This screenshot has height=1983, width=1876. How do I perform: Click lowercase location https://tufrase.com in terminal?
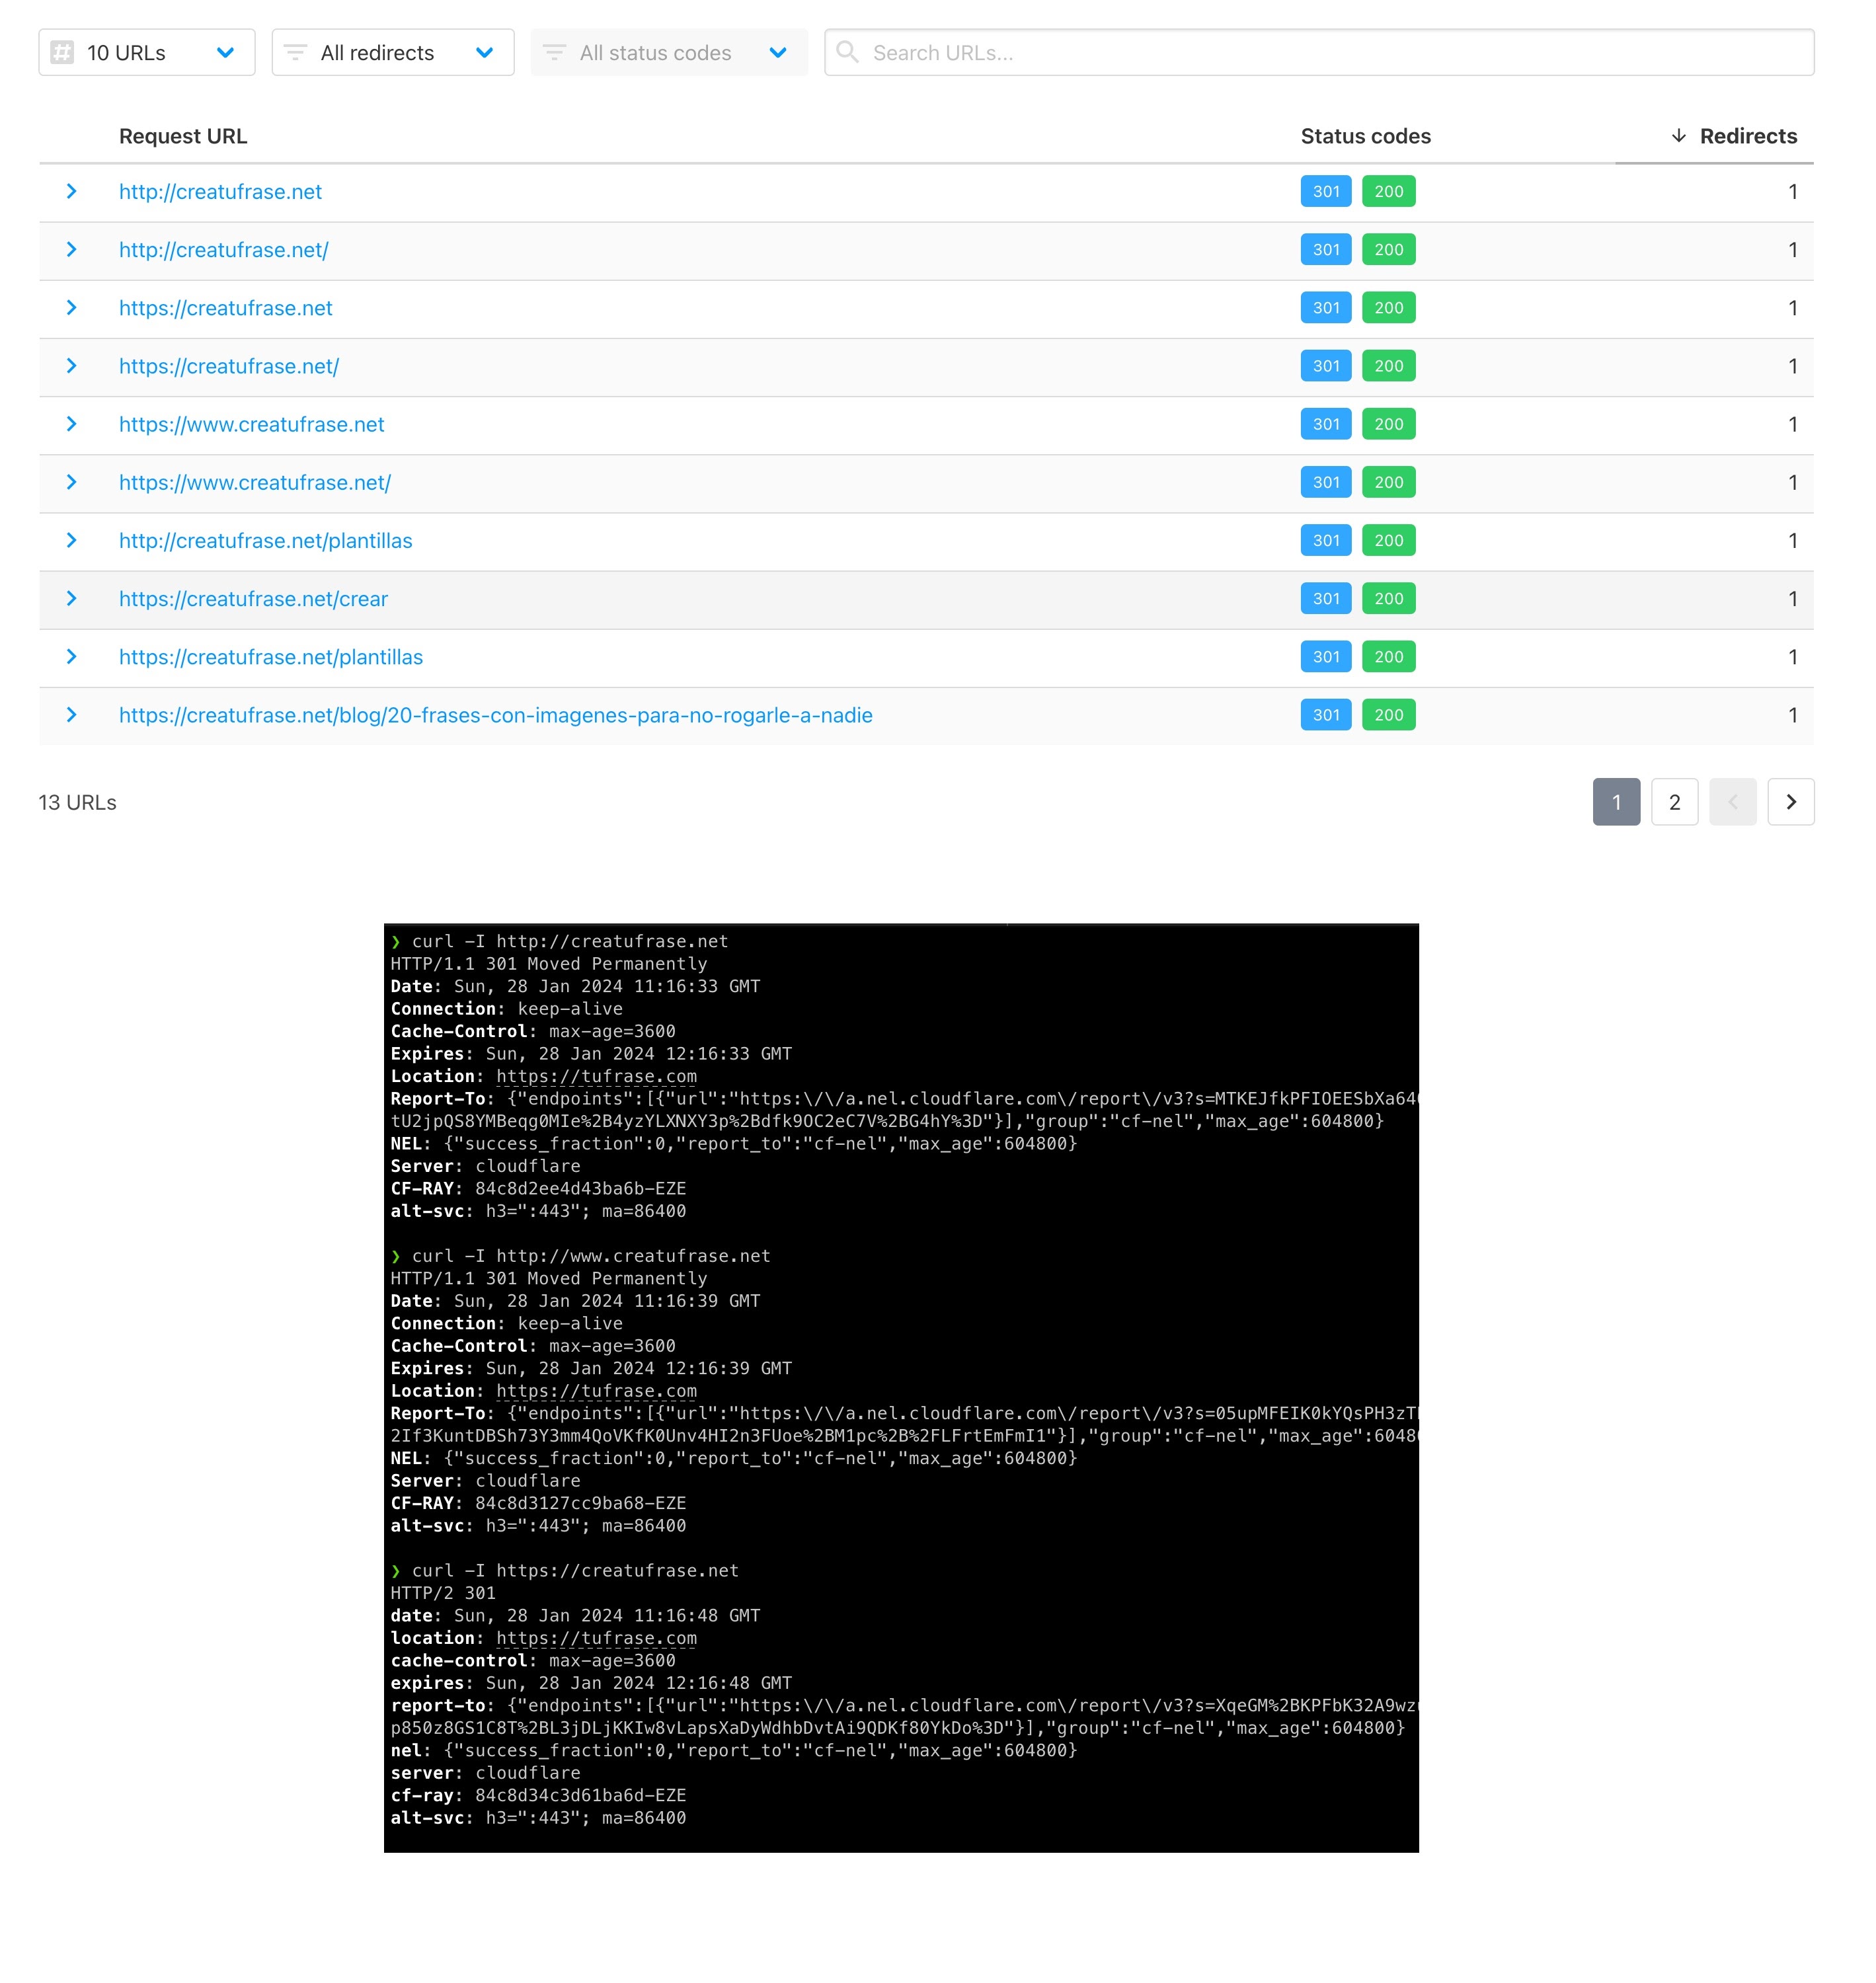point(597,1638)
